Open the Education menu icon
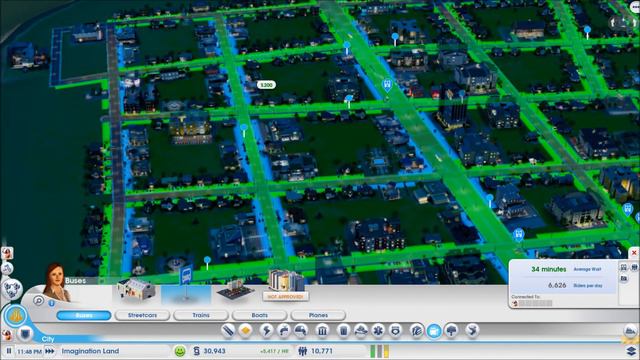Image resolution: width=640 pixels, height=360 pixels. (416, 330)
